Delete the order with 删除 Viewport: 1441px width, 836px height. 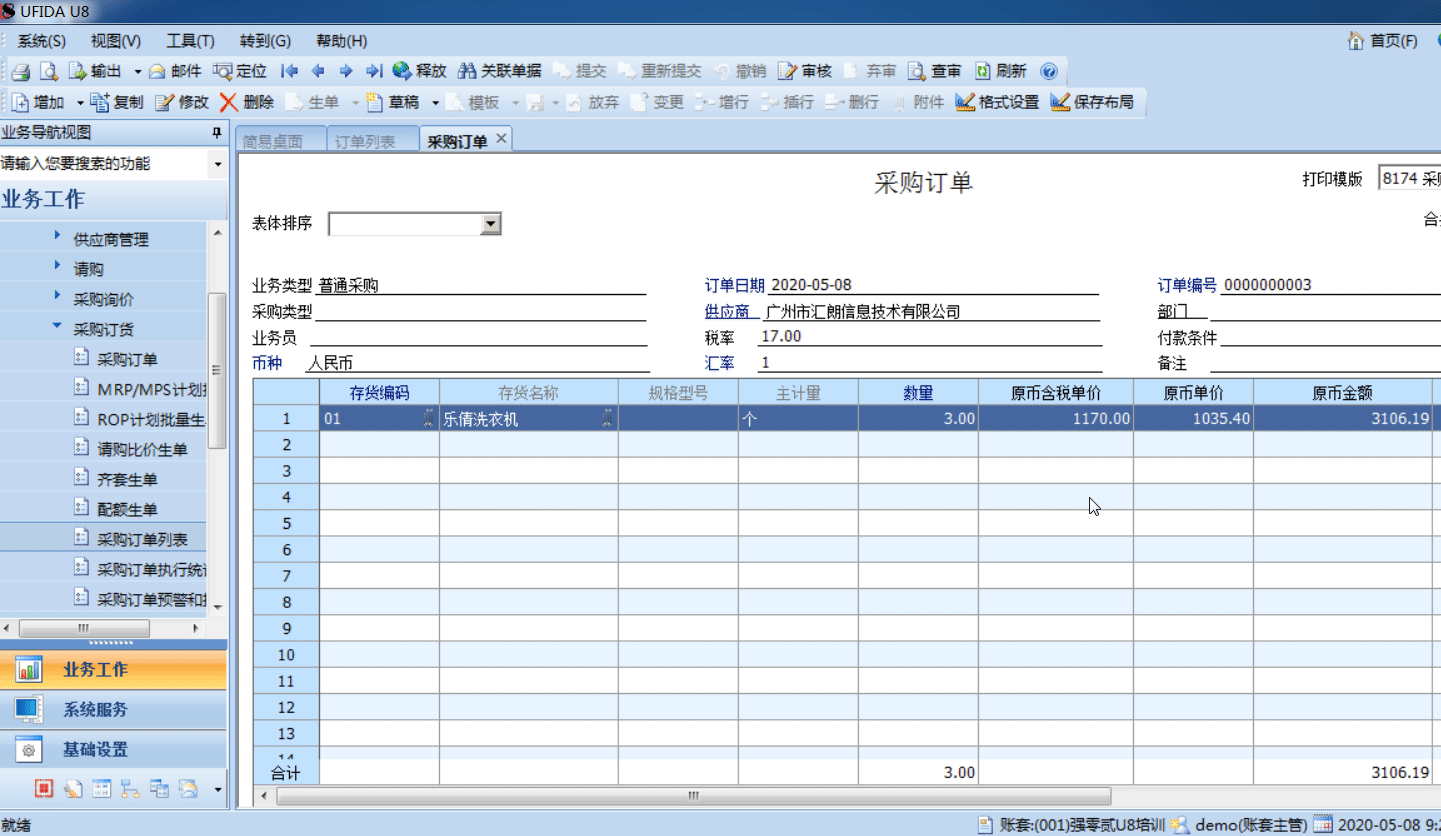pyautogui.click(x=247, y=102)
